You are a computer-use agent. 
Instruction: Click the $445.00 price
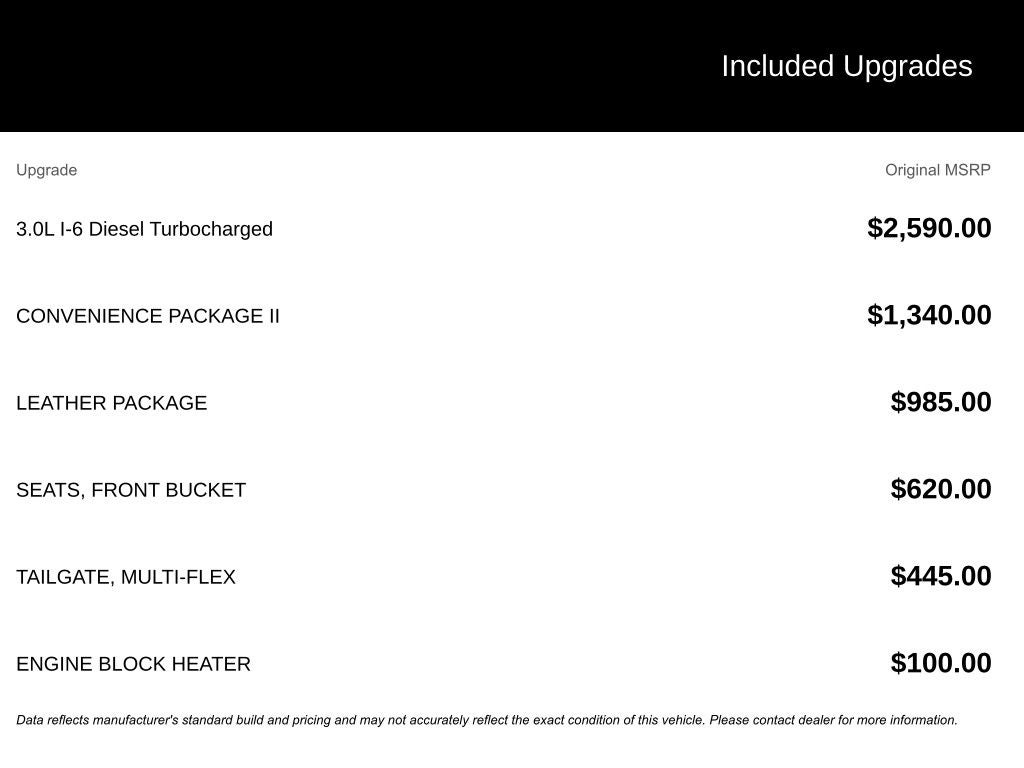941,576
